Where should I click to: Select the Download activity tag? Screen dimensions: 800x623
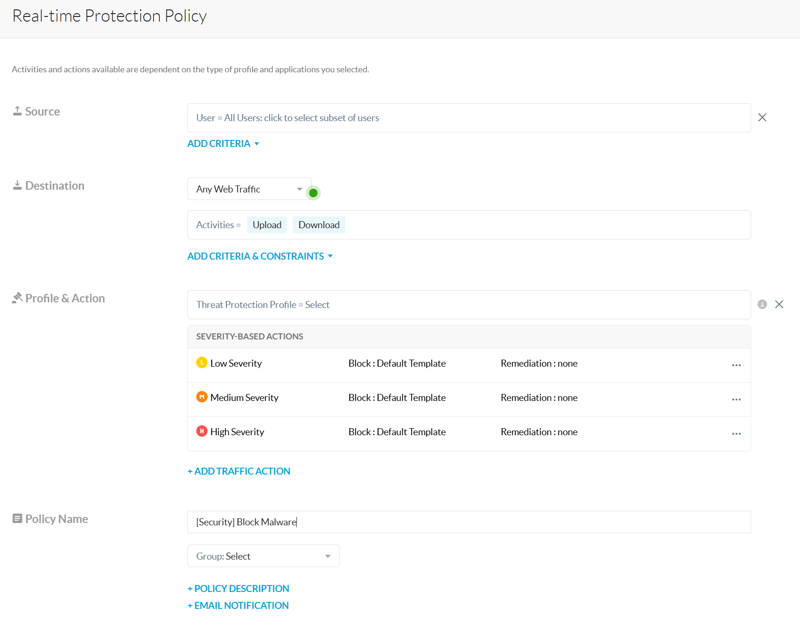click(319, 225)
